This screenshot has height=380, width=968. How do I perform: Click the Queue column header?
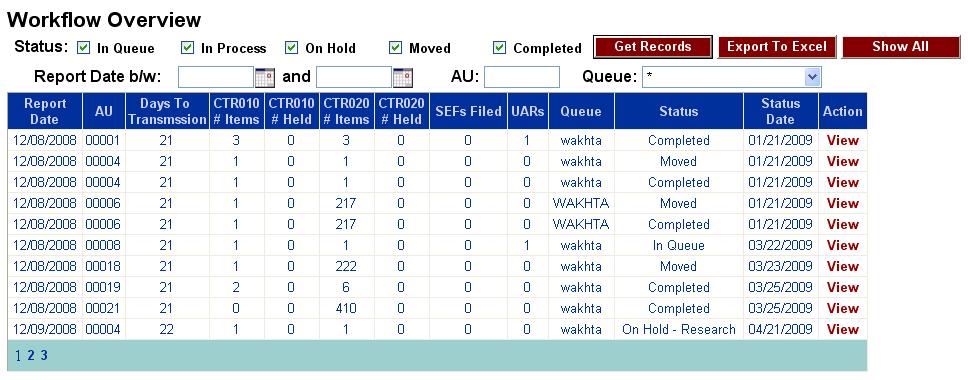[x=581, y=112]
